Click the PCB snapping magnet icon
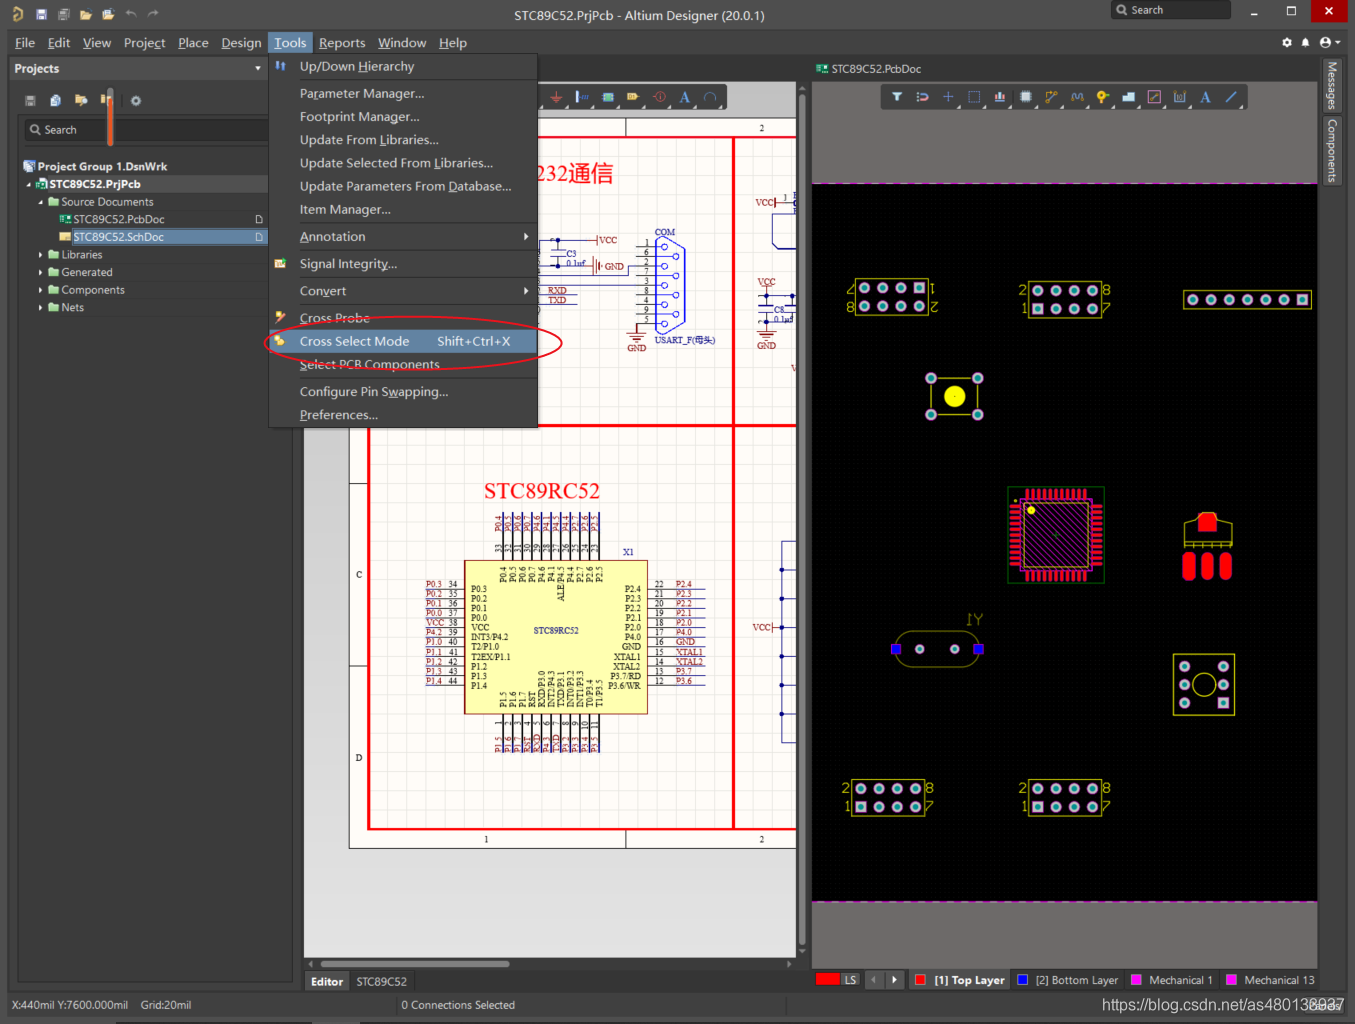 point(922,97)
